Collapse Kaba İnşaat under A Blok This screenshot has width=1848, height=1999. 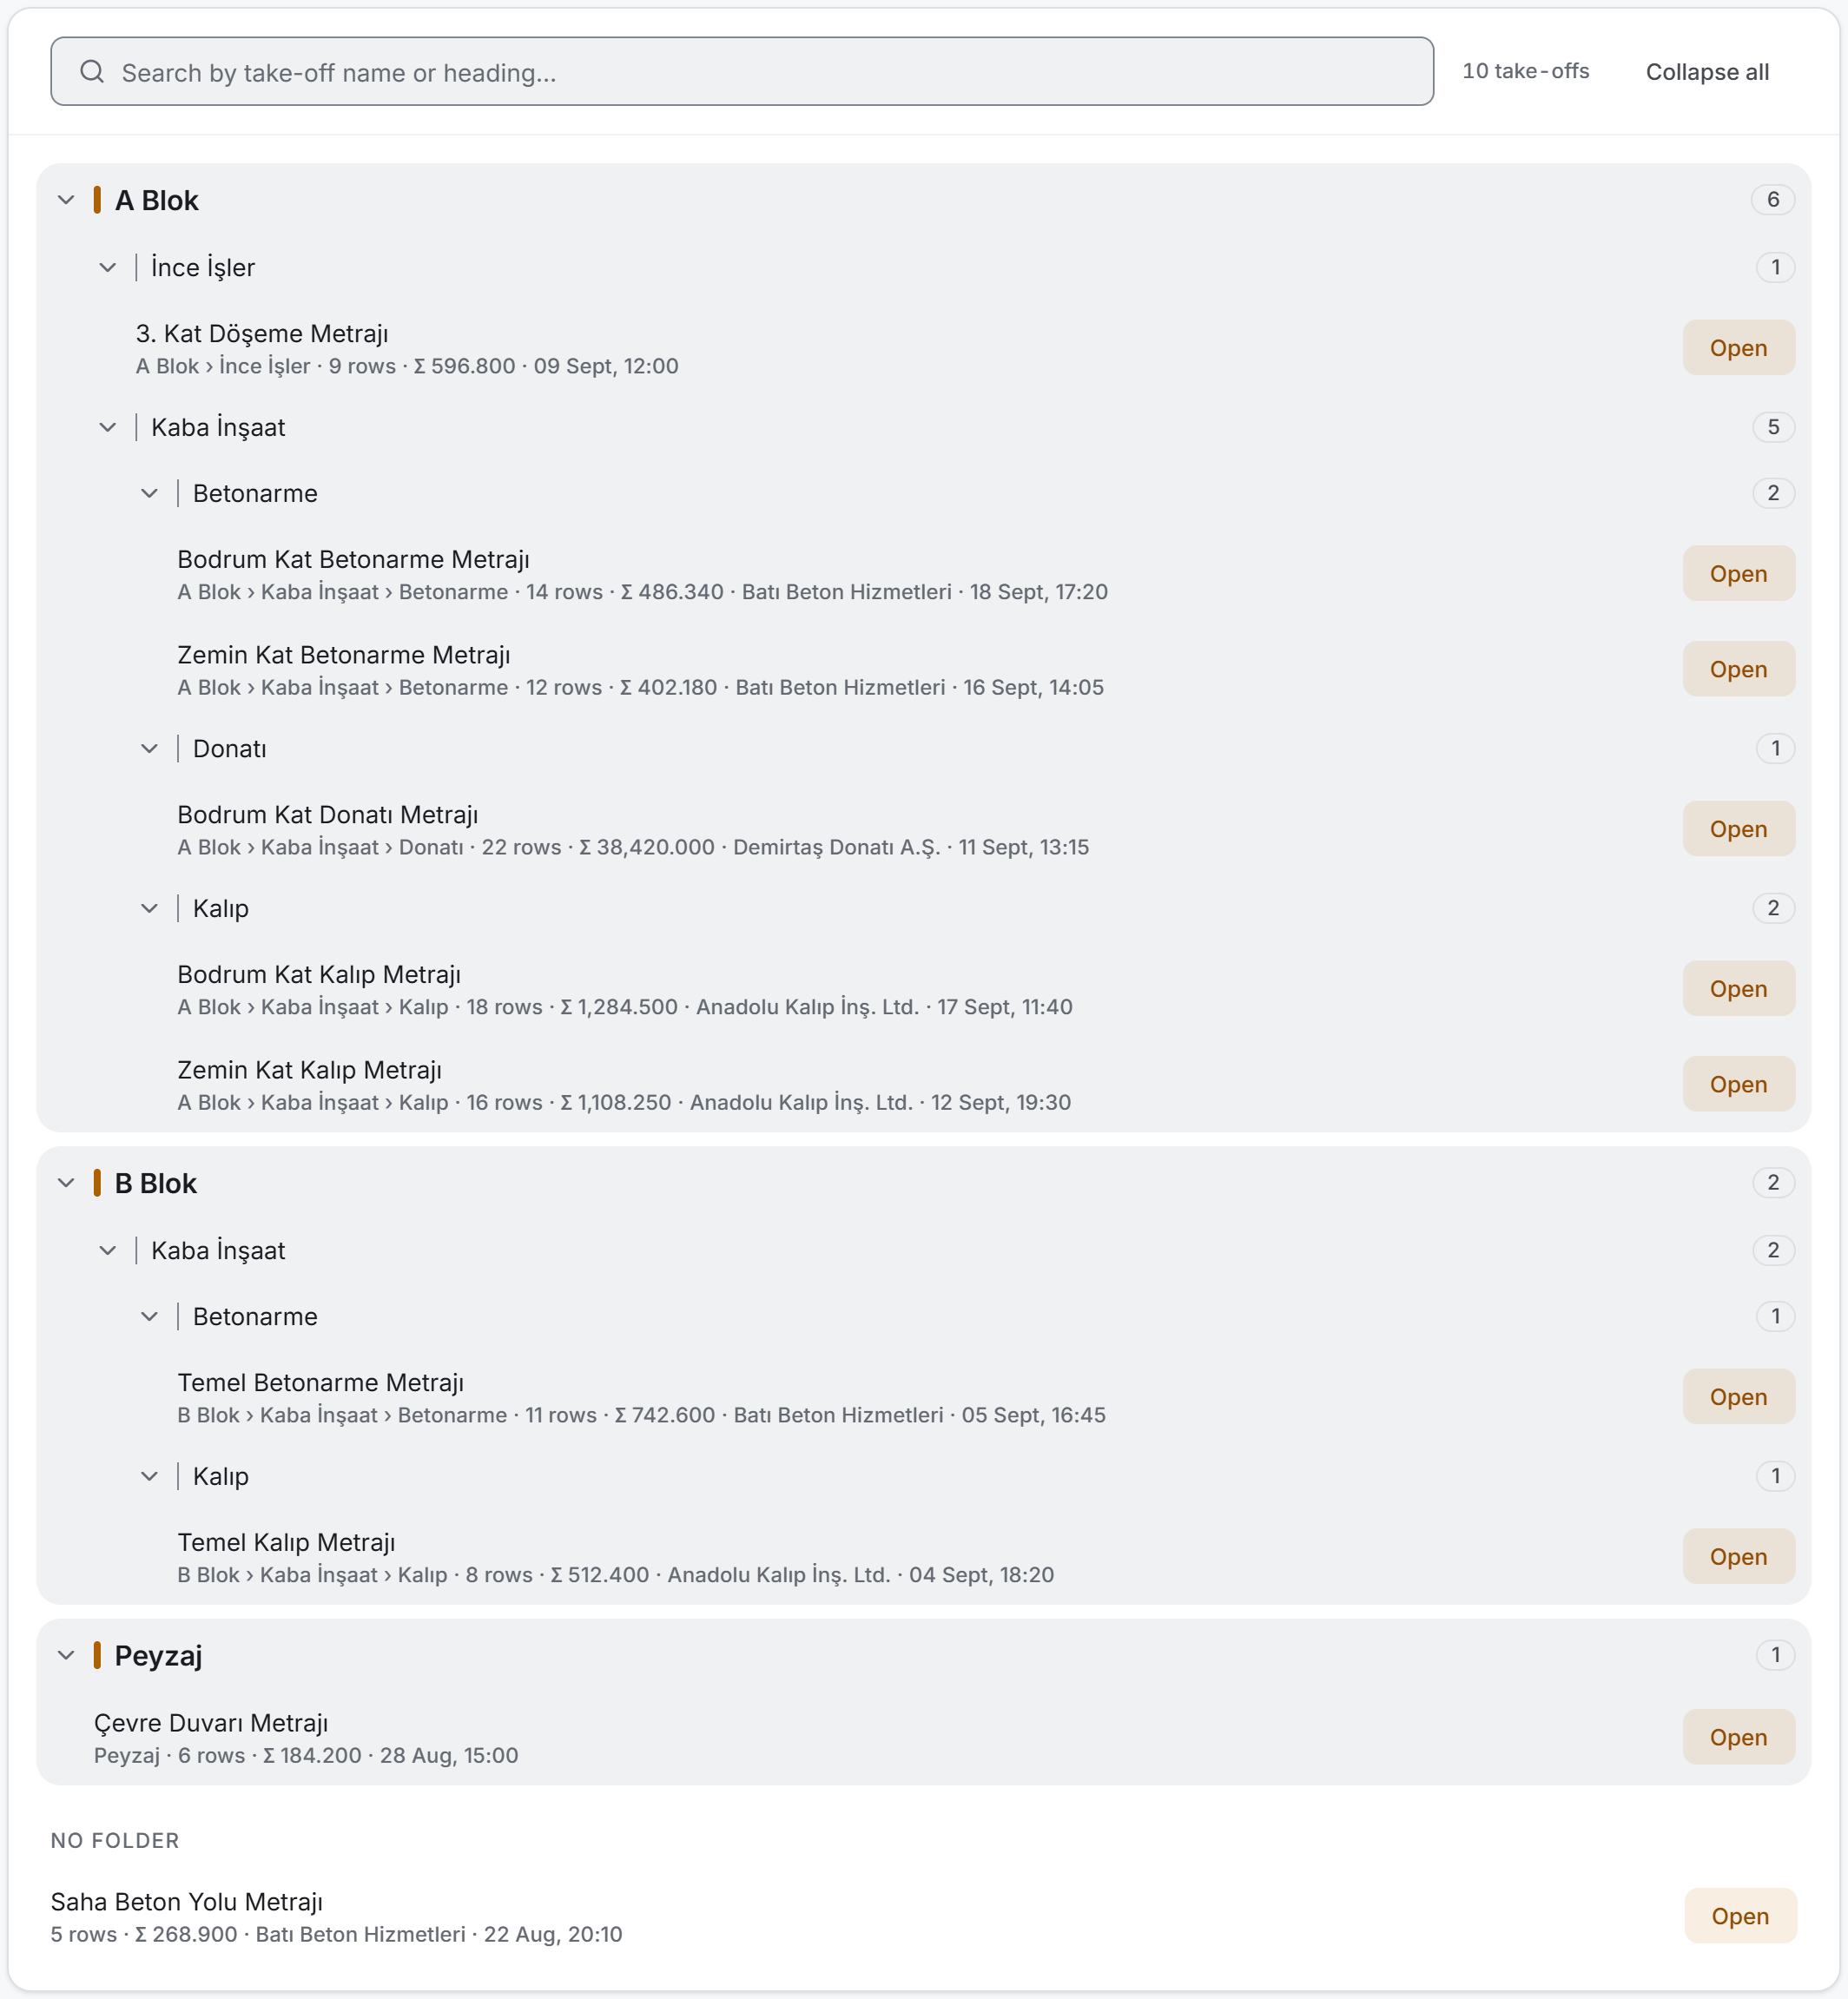(x=108, y=427)
